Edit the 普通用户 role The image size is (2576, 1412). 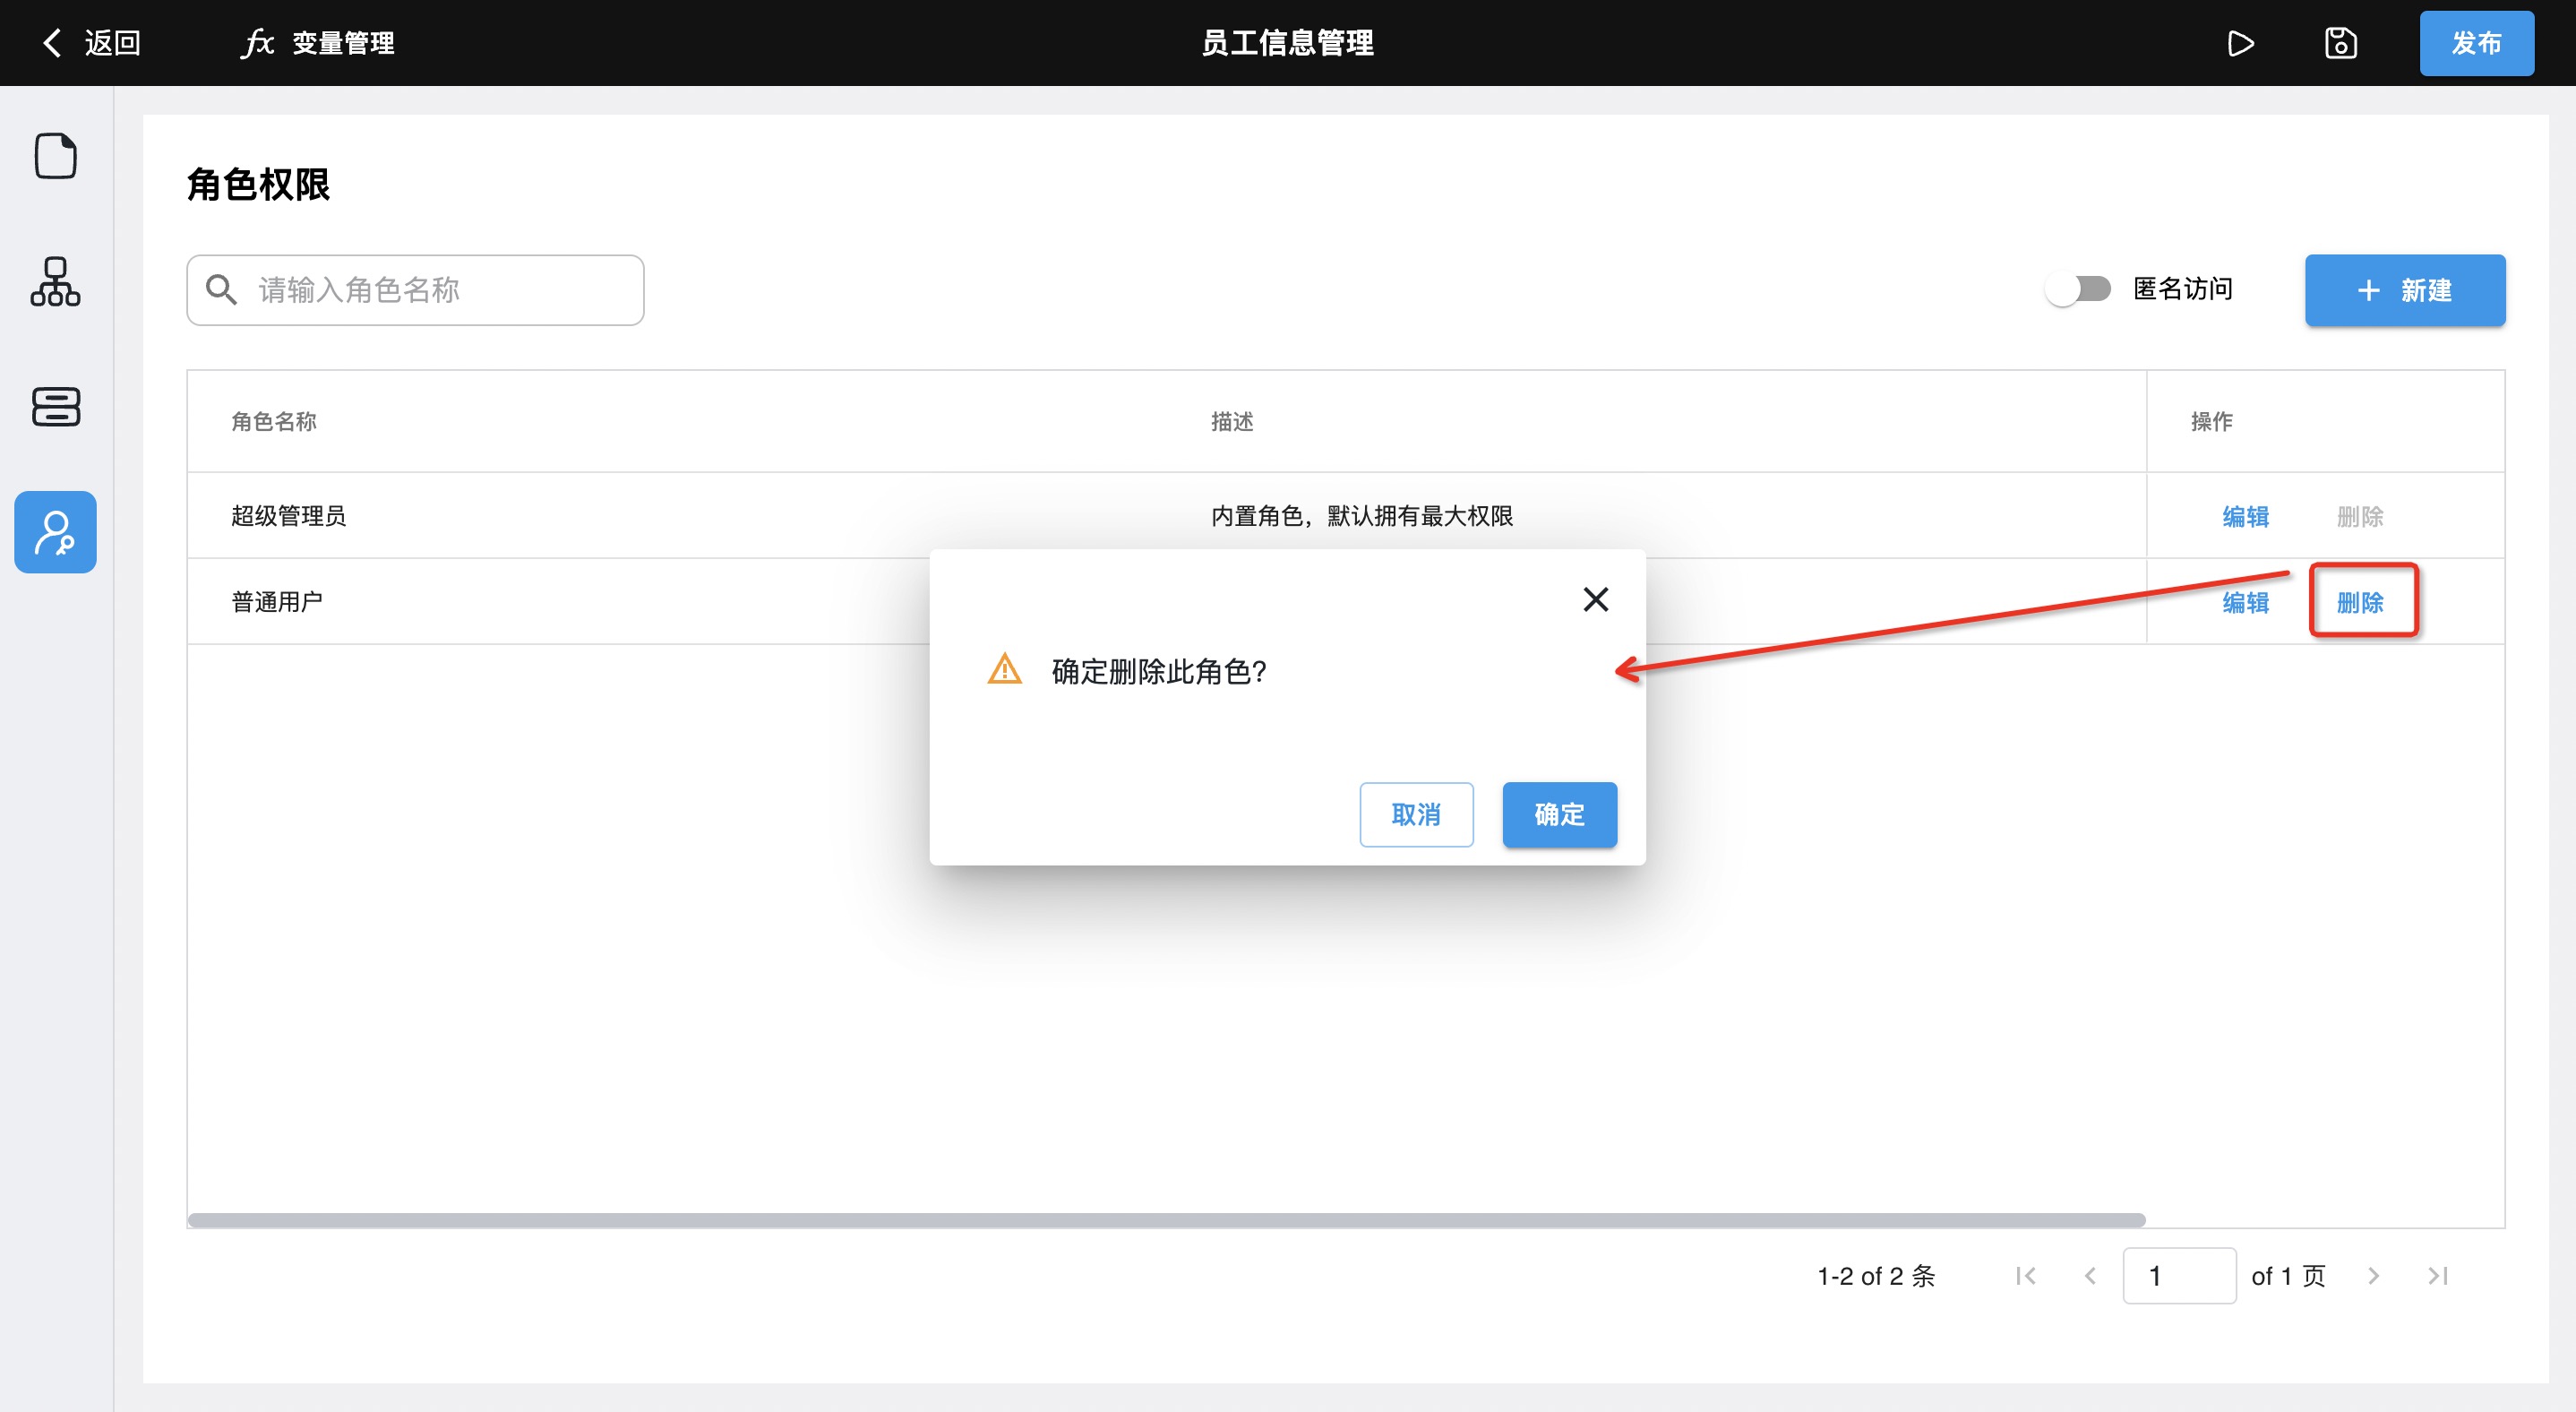coord(2245,602)
